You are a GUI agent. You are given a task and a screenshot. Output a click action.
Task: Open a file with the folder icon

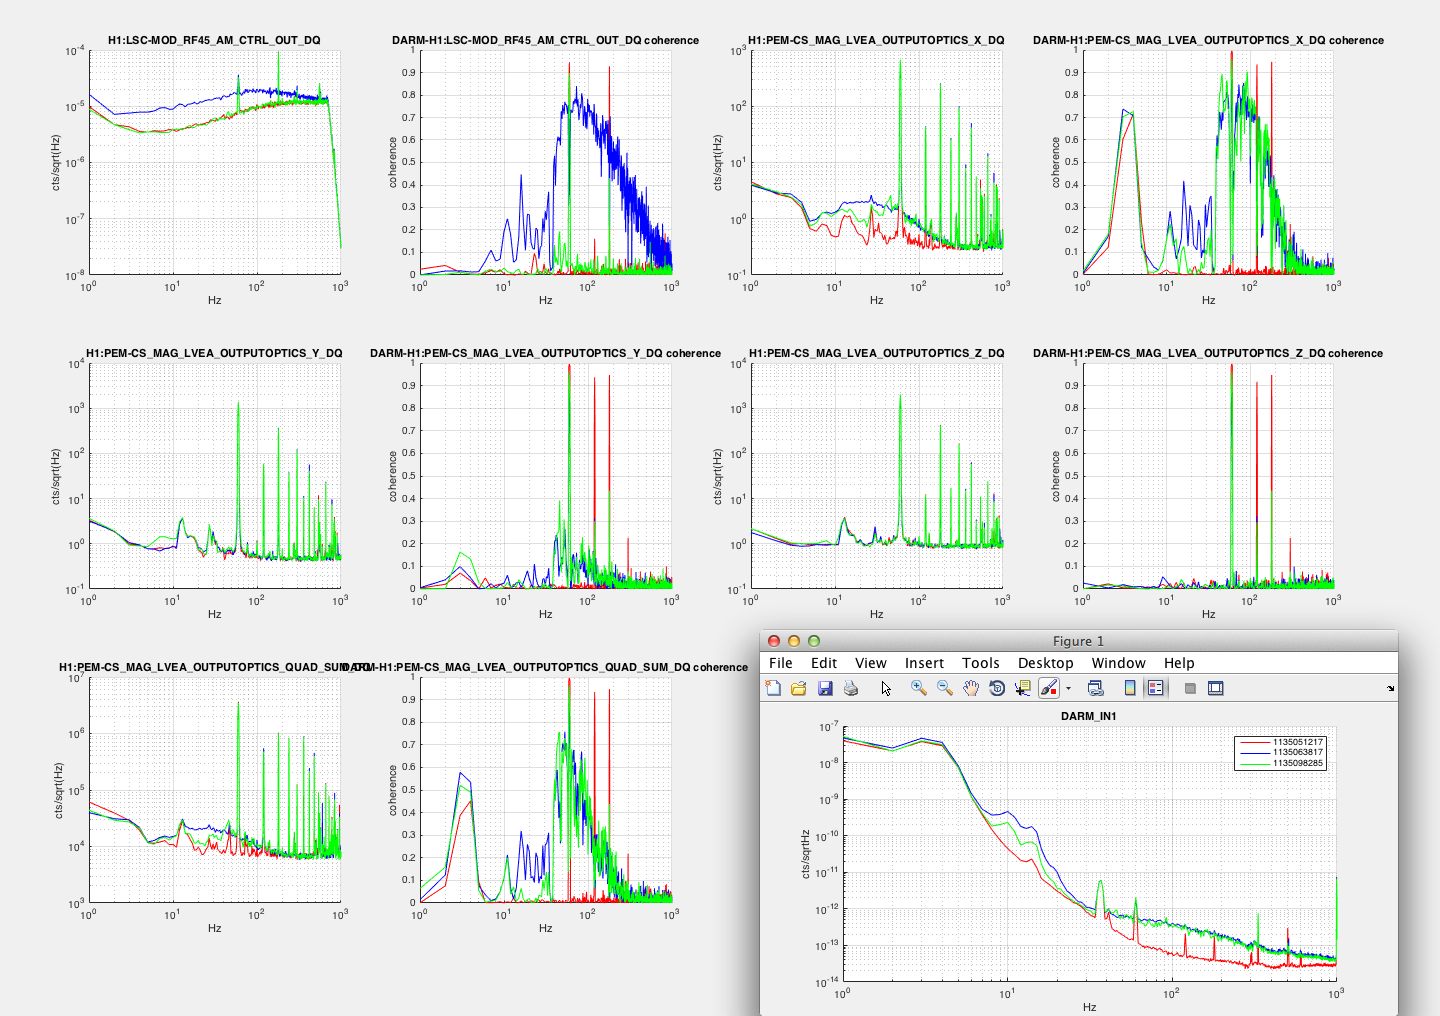tap(798, 688)
